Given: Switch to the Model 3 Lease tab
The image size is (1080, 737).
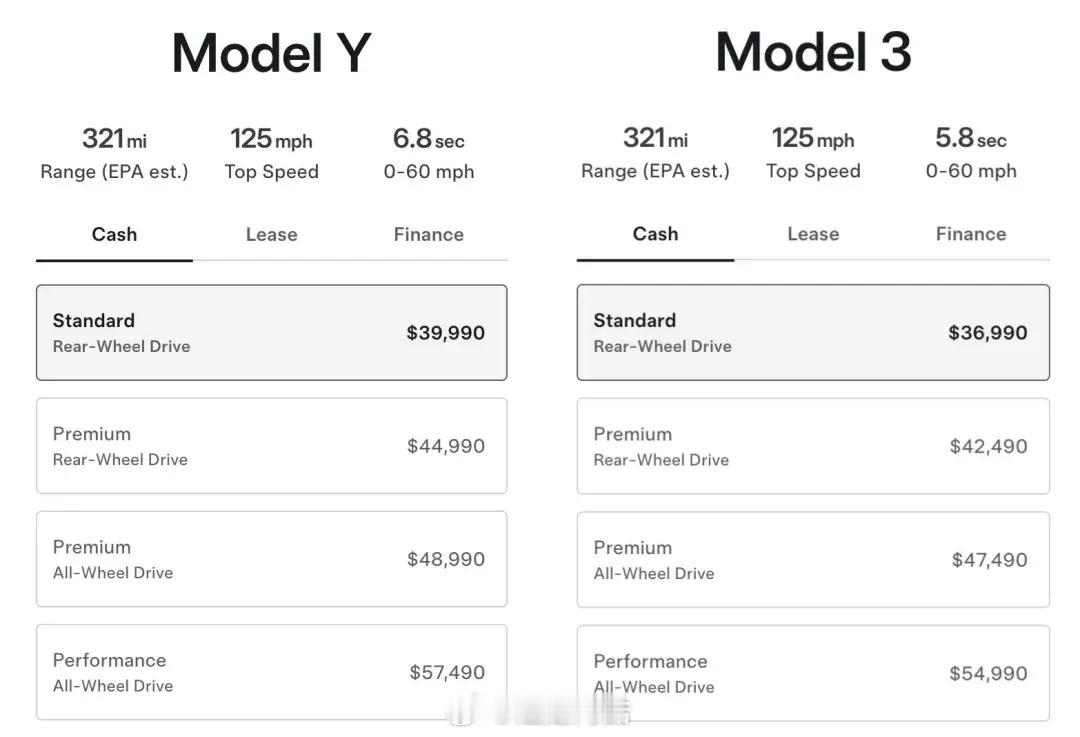Looking at the screenshot, I should coord(812,234).
